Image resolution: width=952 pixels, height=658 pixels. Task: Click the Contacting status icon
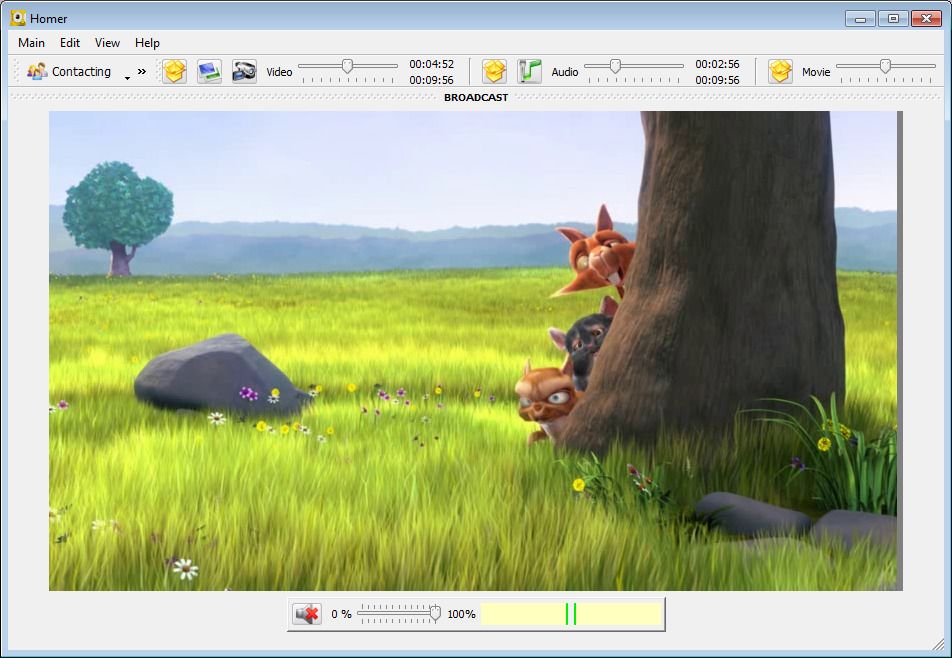pyautogui.click(x=37, y=71)
